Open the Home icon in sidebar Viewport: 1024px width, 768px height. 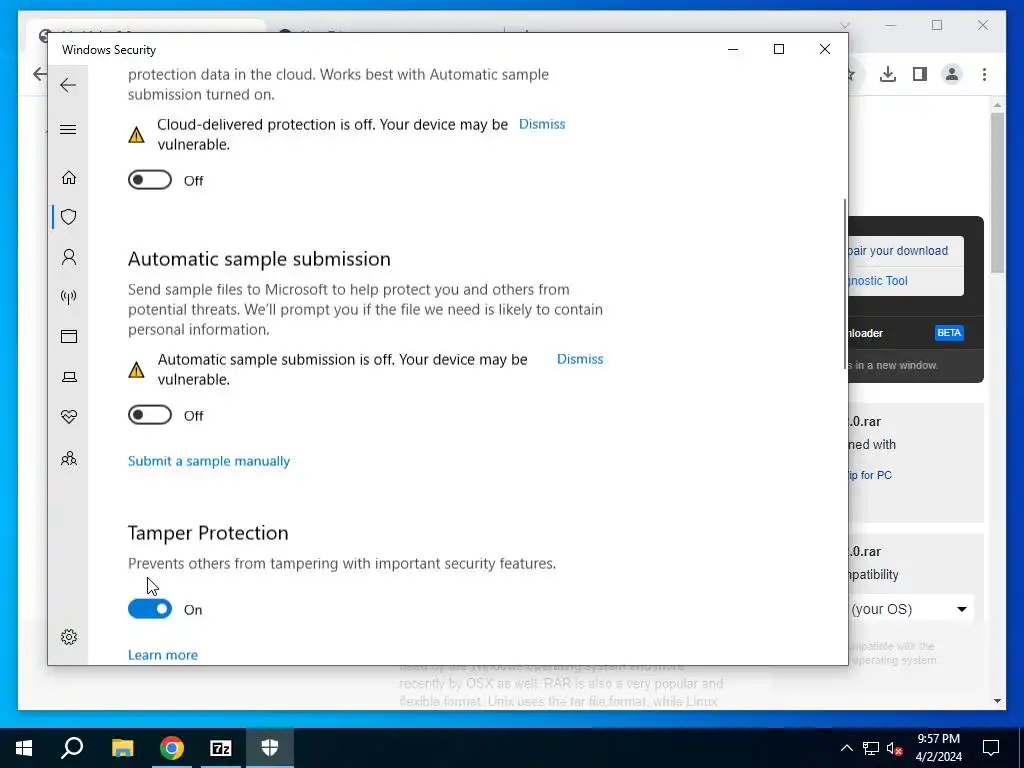click(x=69, y=178)
